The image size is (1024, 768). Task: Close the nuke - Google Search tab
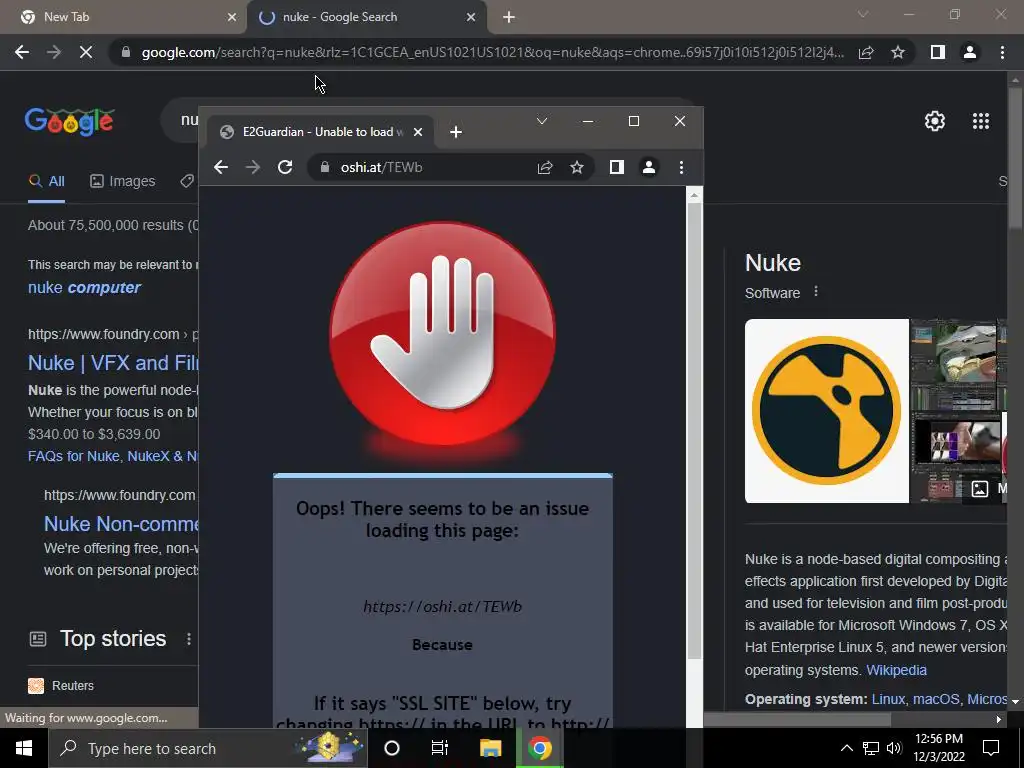click(x=471, y=17)
